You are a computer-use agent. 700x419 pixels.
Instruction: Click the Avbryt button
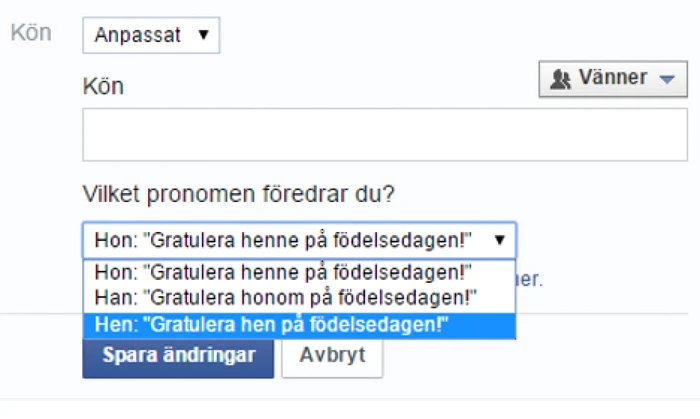332,357
